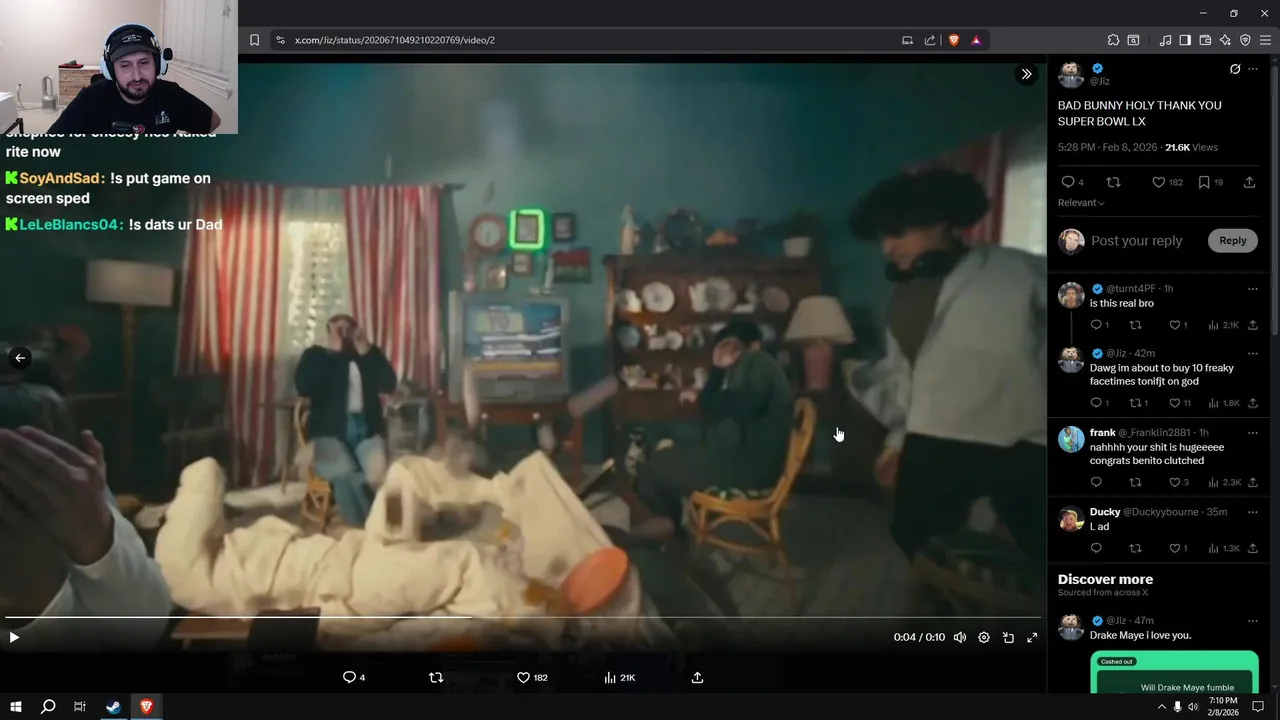Share using icon below the video
1280x720 pixels.
697,677
